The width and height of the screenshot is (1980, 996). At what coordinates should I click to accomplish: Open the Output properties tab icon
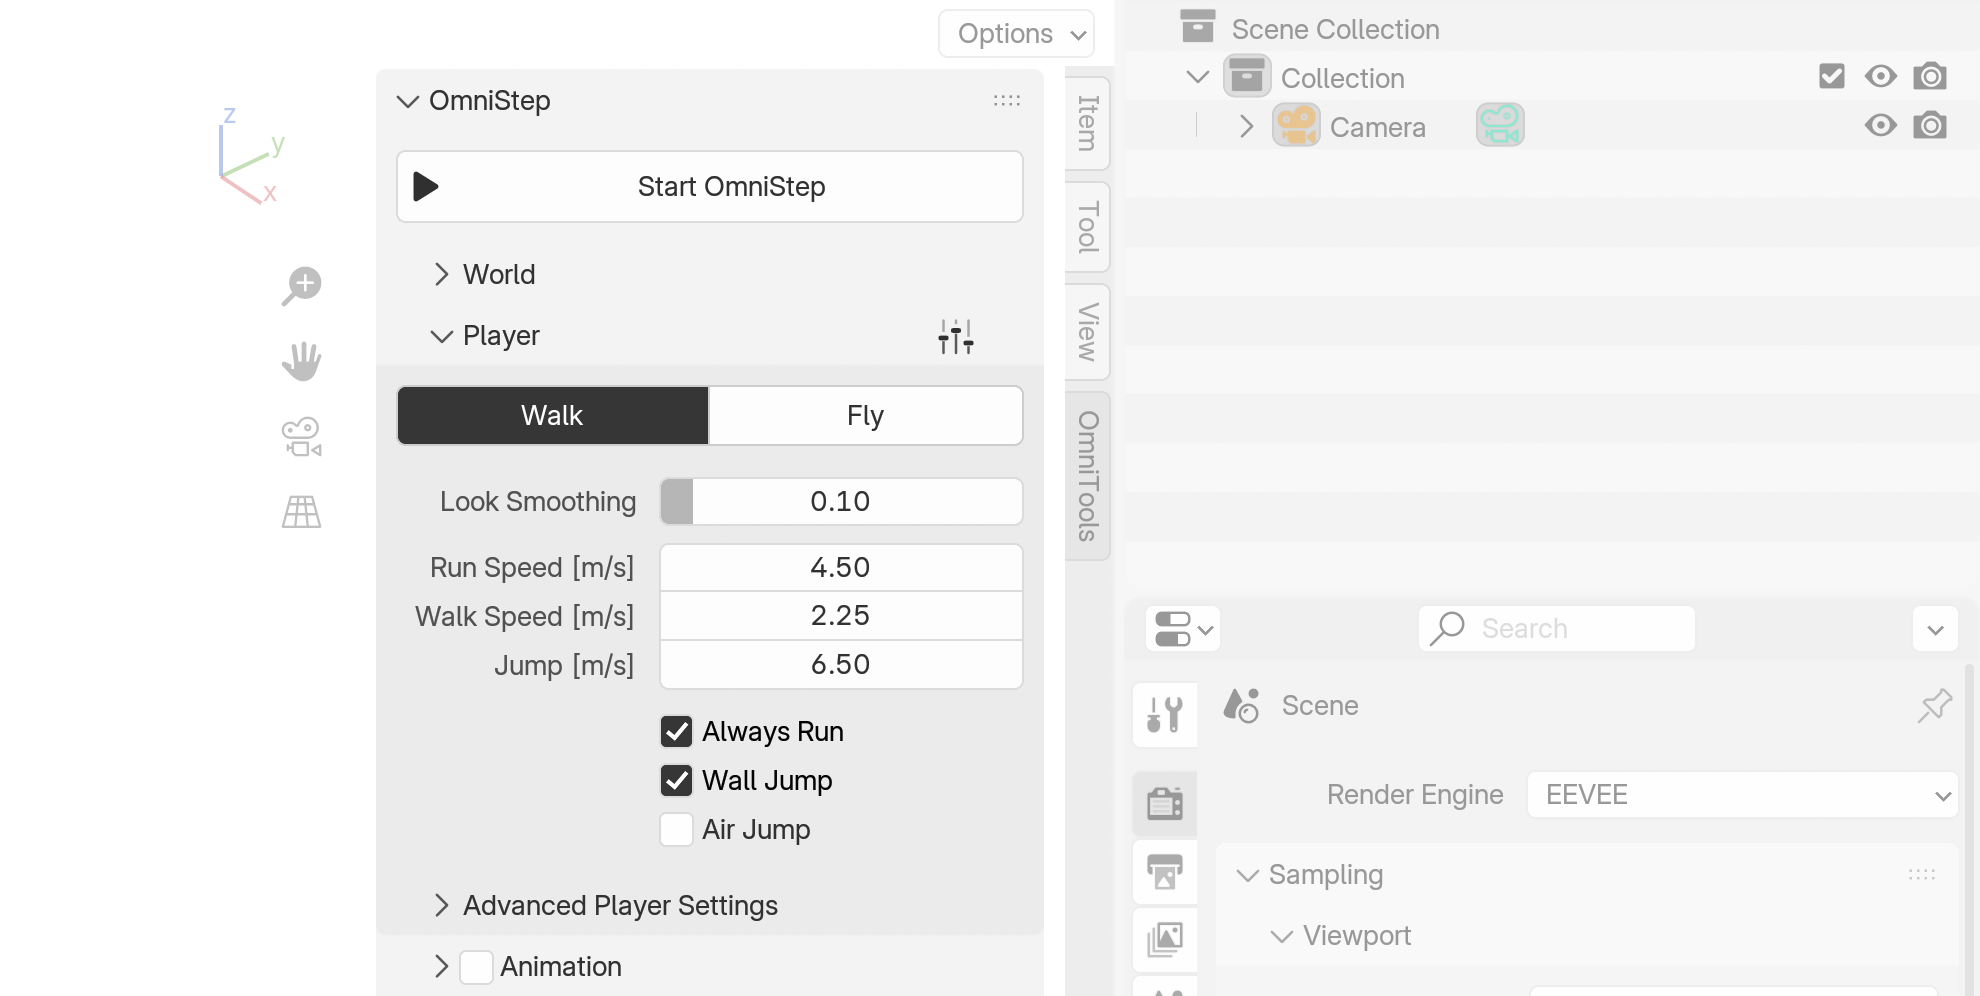point(1165,872)
